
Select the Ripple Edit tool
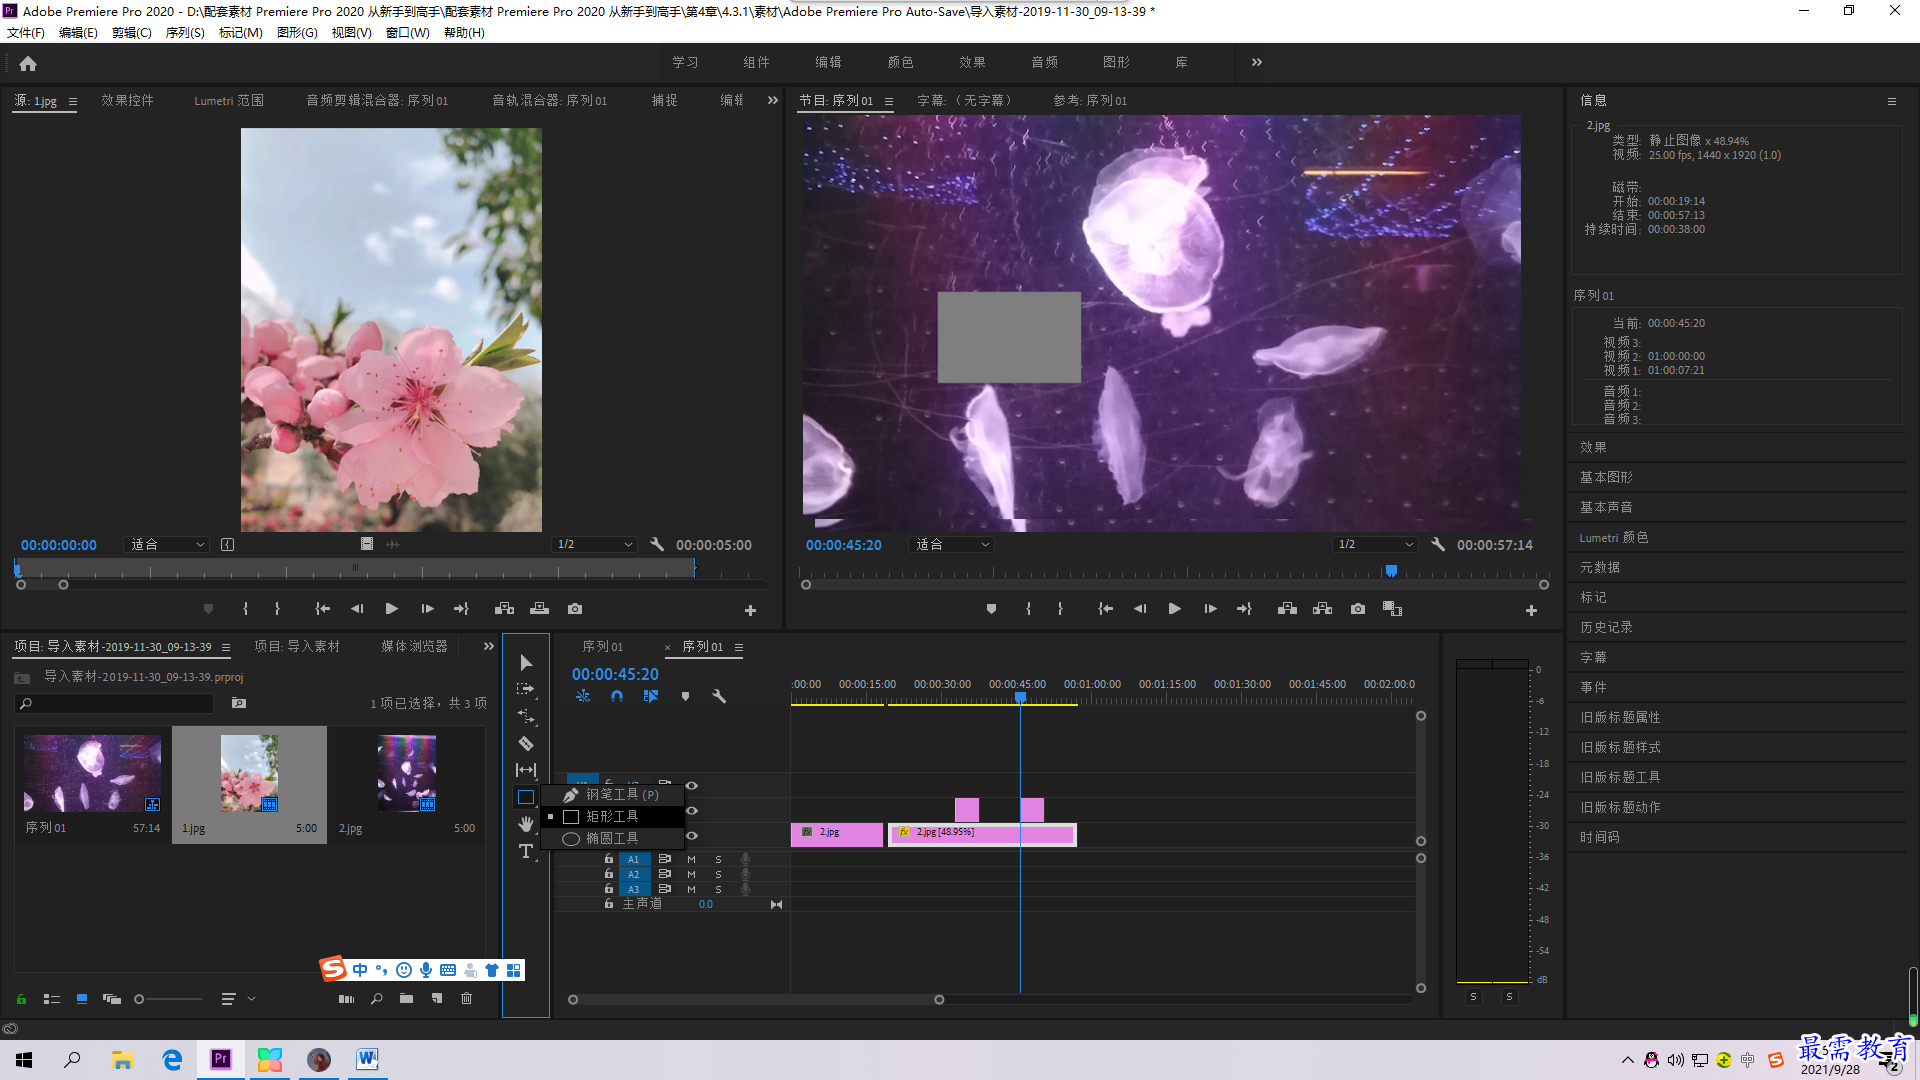click(x=526, y=717)
